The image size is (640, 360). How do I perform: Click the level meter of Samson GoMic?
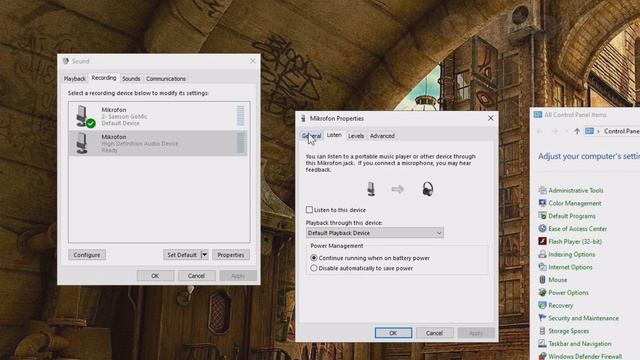240,116
